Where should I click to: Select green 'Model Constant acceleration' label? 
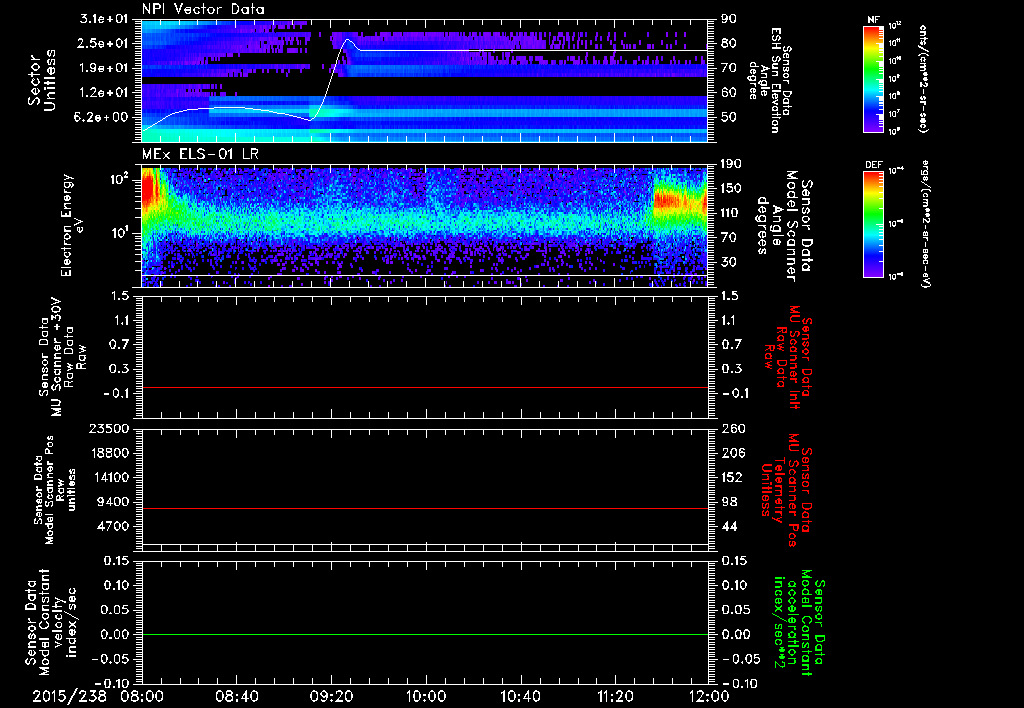click(x=799, y=622)
